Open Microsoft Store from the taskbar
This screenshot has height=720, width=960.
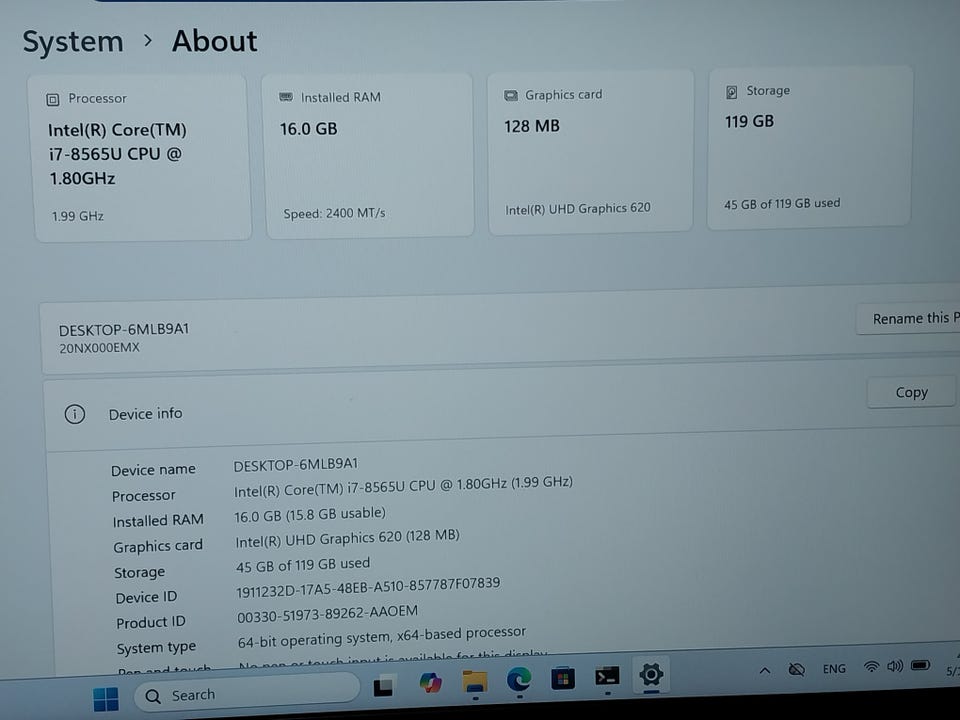(563, 678)
